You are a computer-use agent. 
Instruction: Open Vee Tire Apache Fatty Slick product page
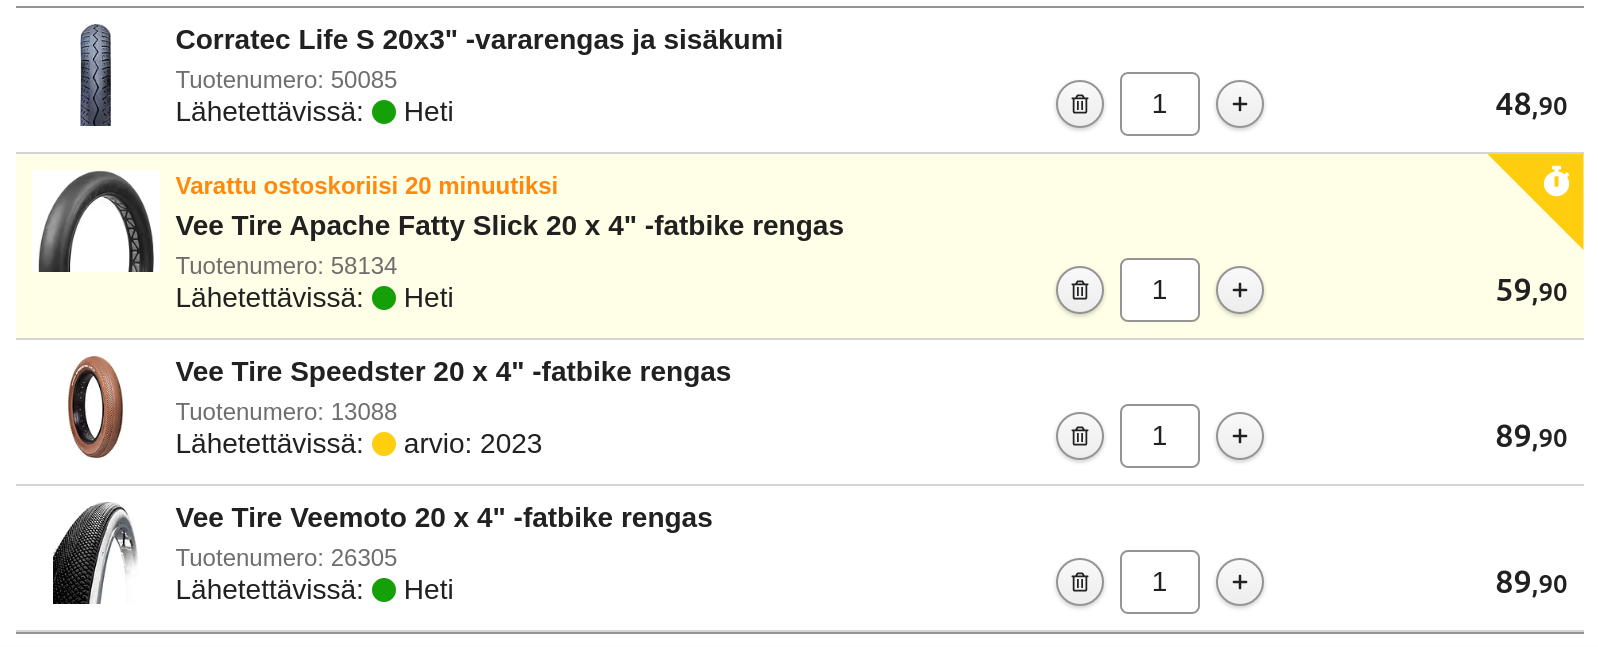tap(509, 226)
